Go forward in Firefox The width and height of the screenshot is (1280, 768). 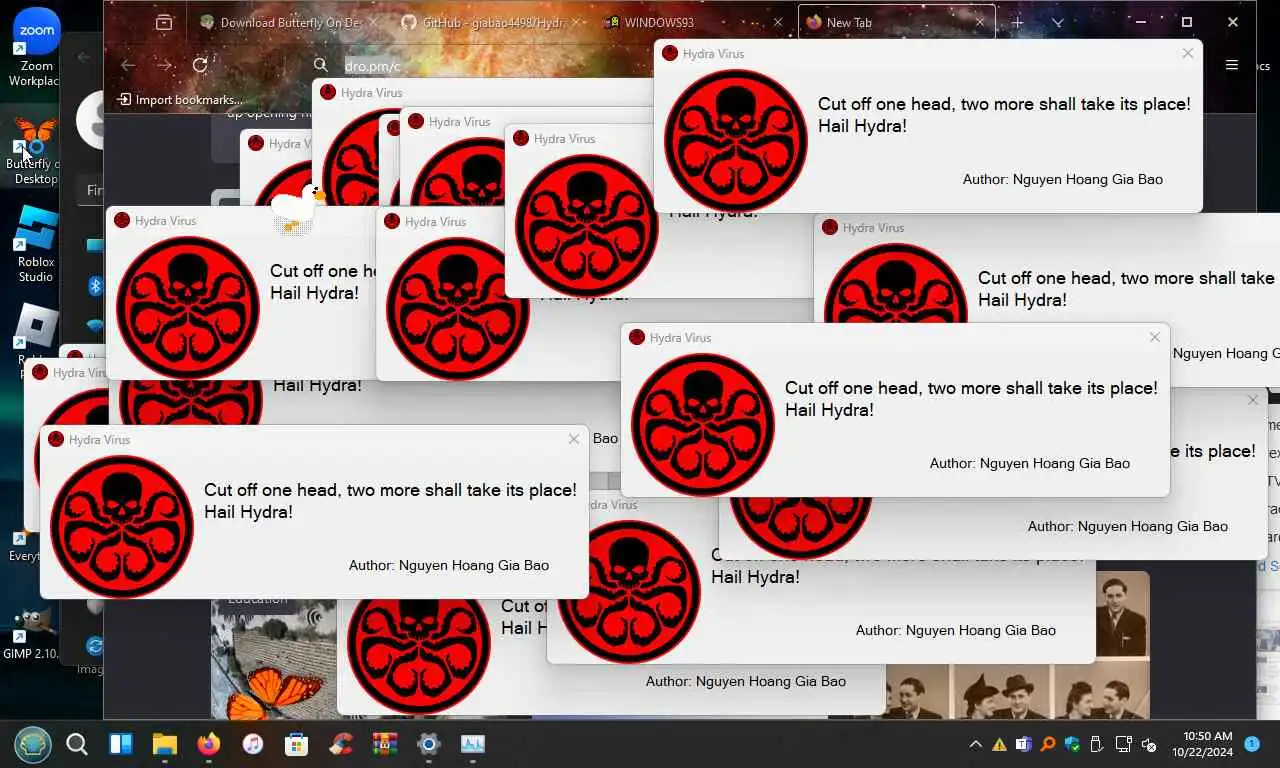point(164,65)
